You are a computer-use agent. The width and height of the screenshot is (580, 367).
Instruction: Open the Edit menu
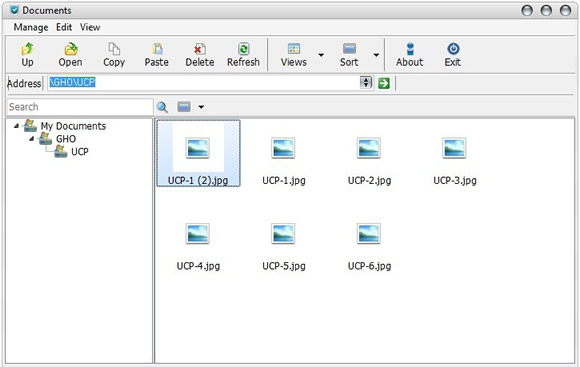pos(64,27)
